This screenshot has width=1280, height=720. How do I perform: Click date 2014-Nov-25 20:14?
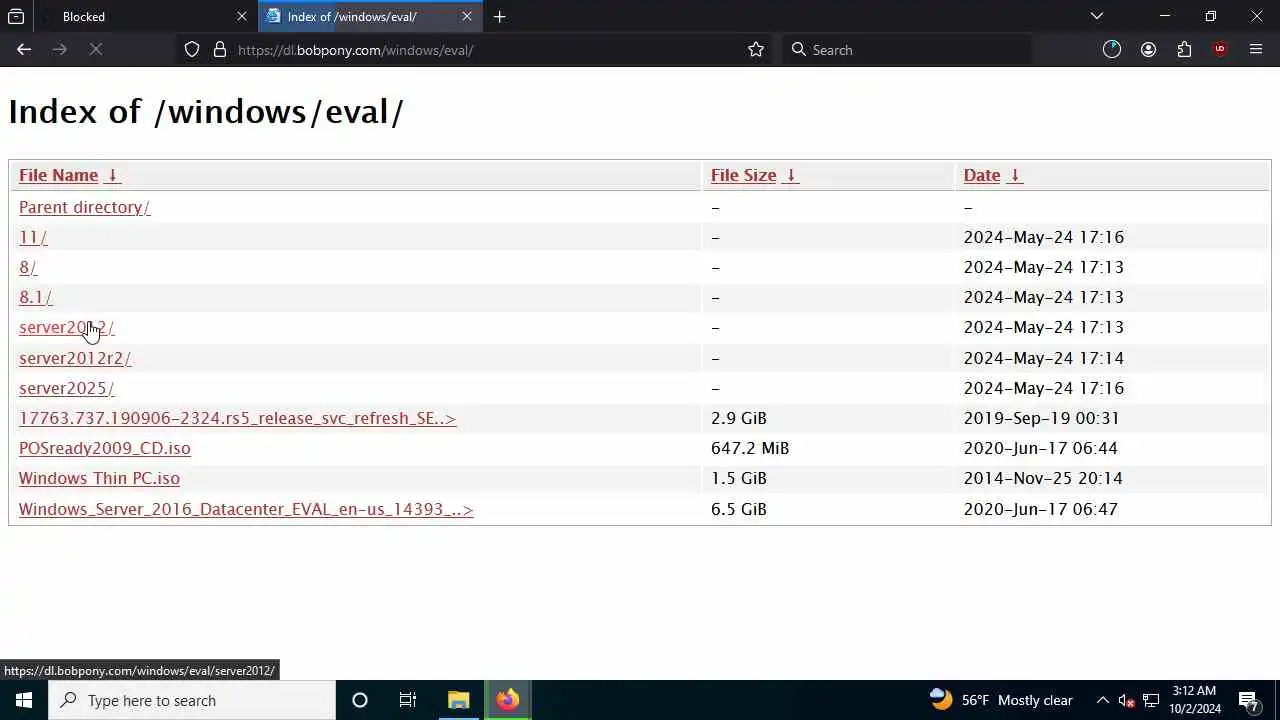click(1043, 478)
